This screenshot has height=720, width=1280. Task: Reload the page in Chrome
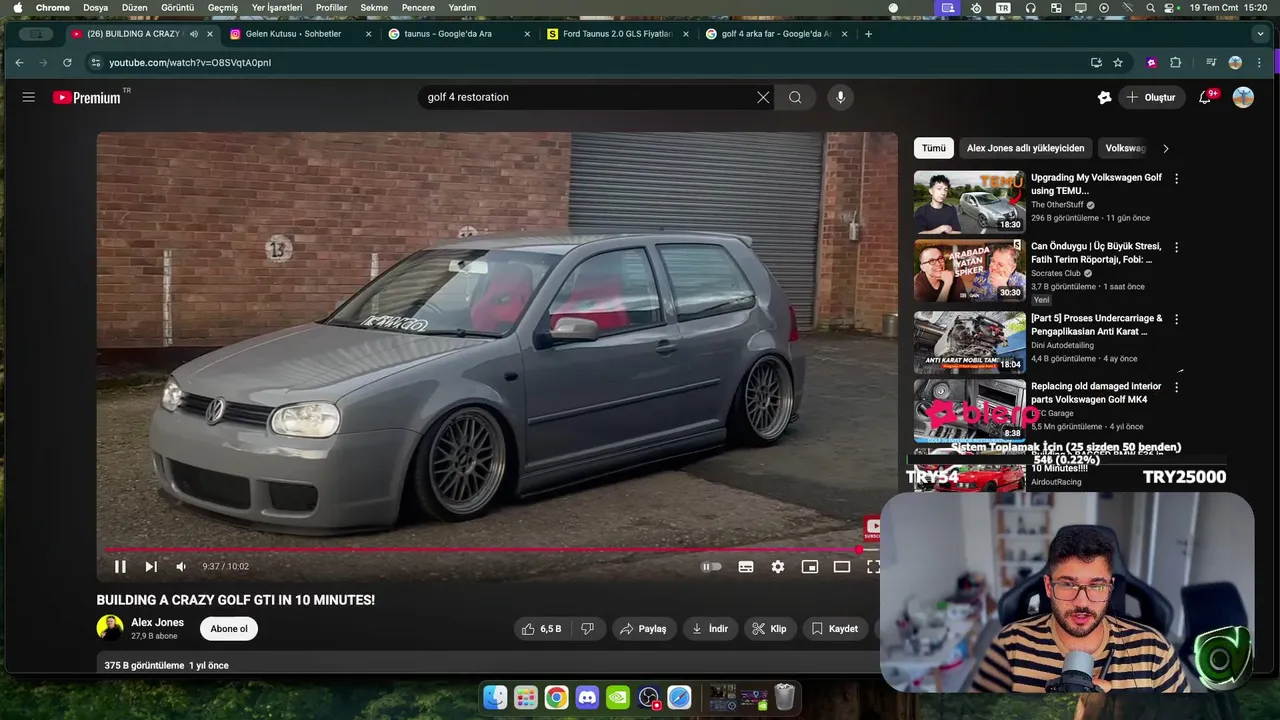click(67, 62)
